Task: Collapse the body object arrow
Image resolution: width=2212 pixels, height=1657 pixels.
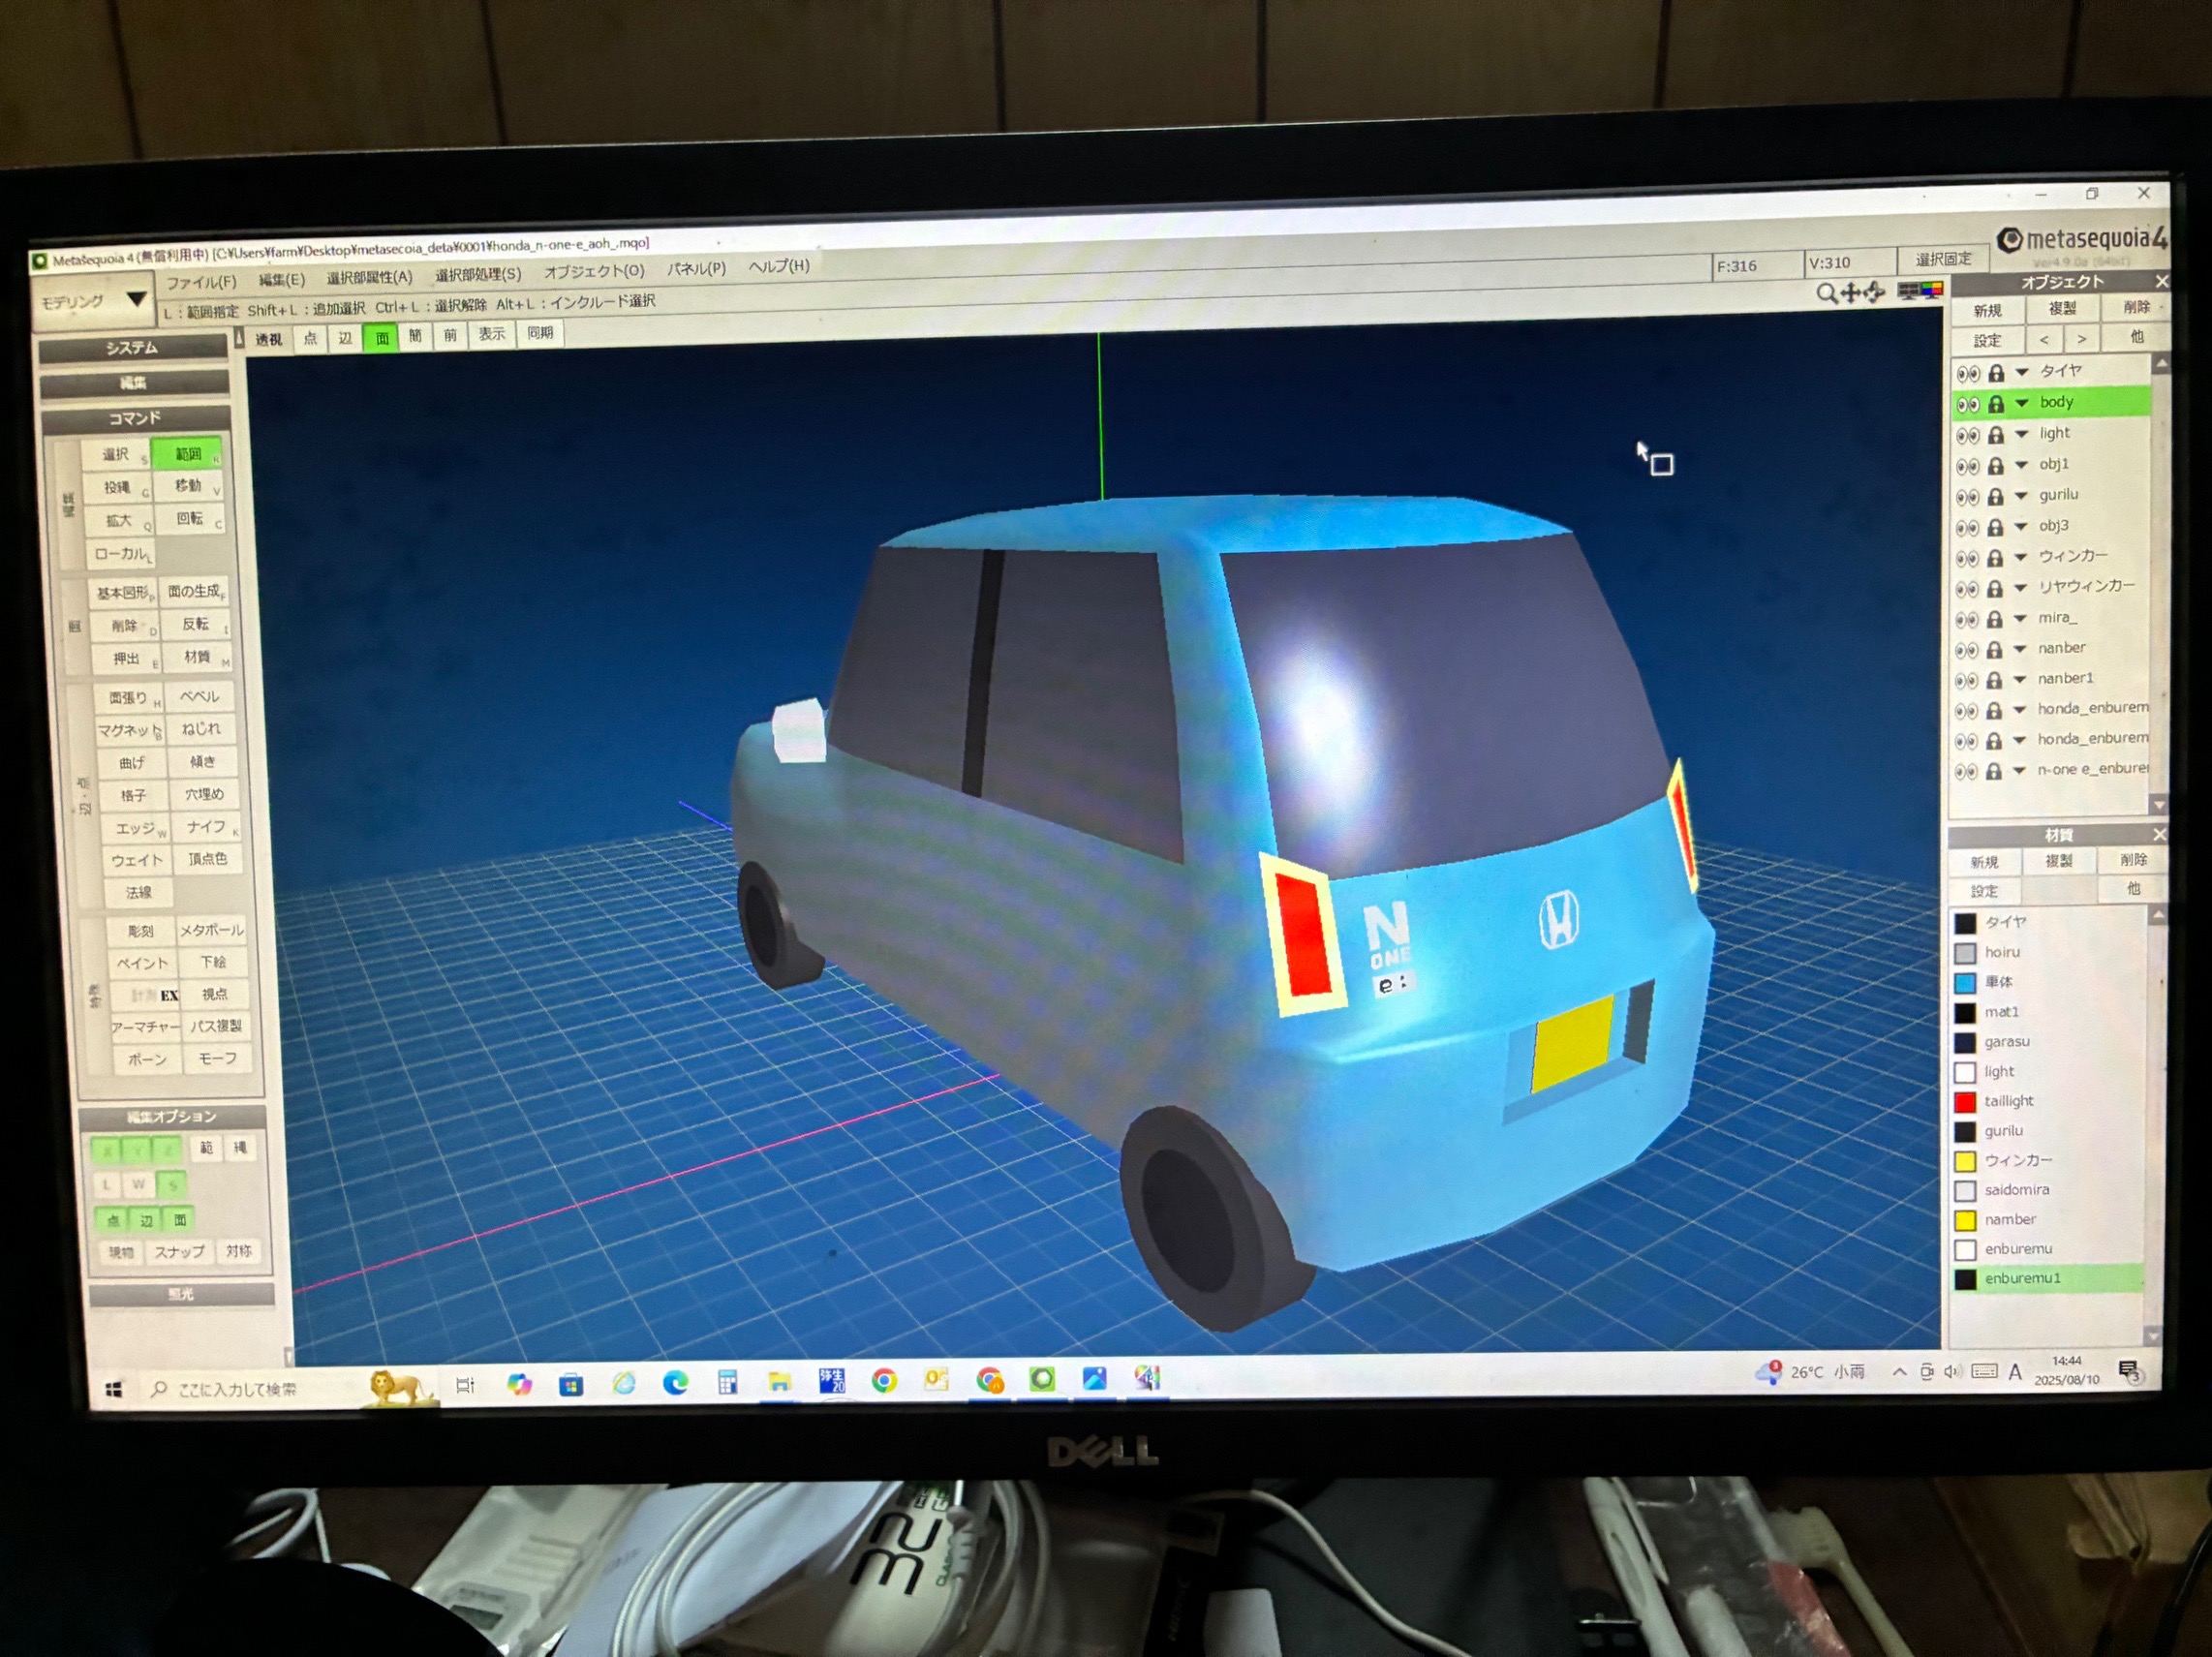Action: 2021,403
